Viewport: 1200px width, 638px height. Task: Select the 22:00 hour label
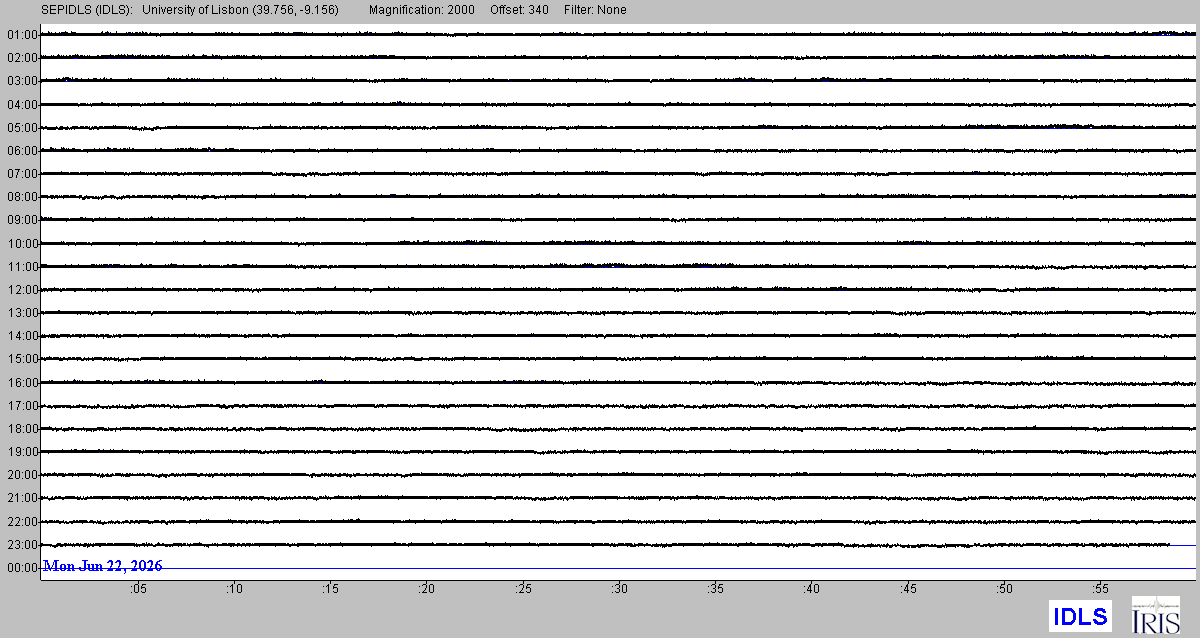coord(22,522)
